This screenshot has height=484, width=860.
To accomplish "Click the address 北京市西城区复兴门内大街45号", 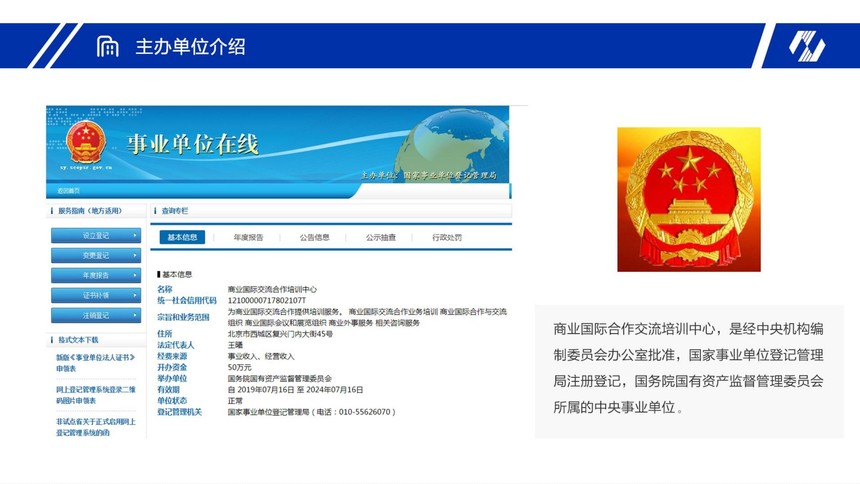I will tap(280, 334).
